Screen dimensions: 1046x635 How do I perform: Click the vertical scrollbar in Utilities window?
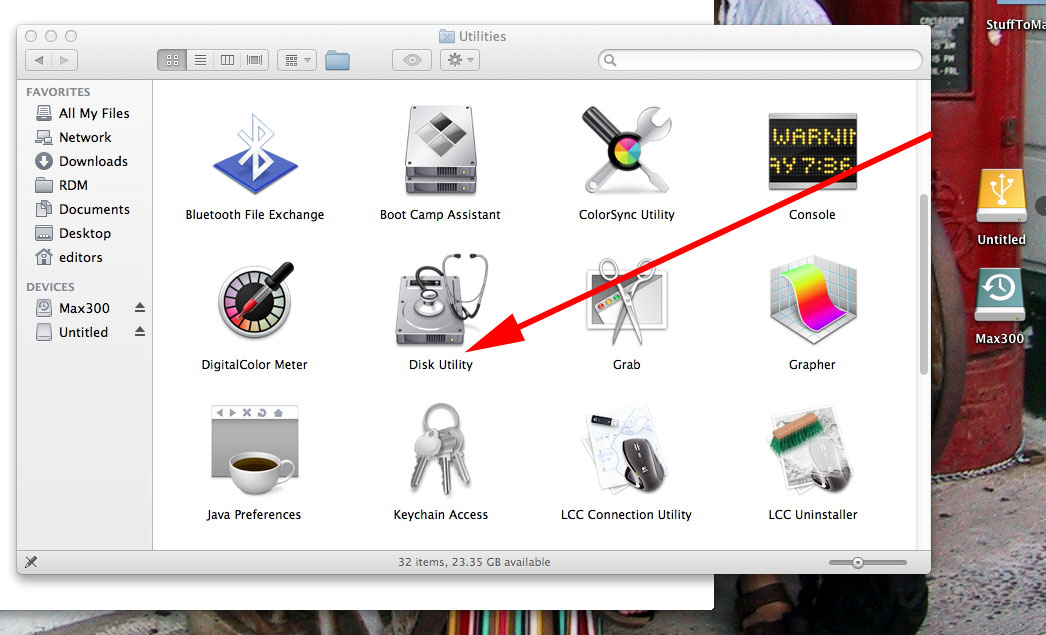[924, 284]
